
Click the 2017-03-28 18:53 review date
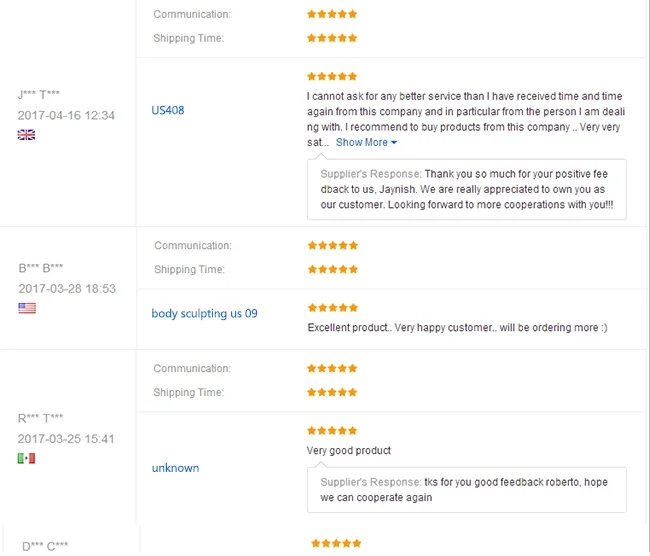tap(67, 289)
